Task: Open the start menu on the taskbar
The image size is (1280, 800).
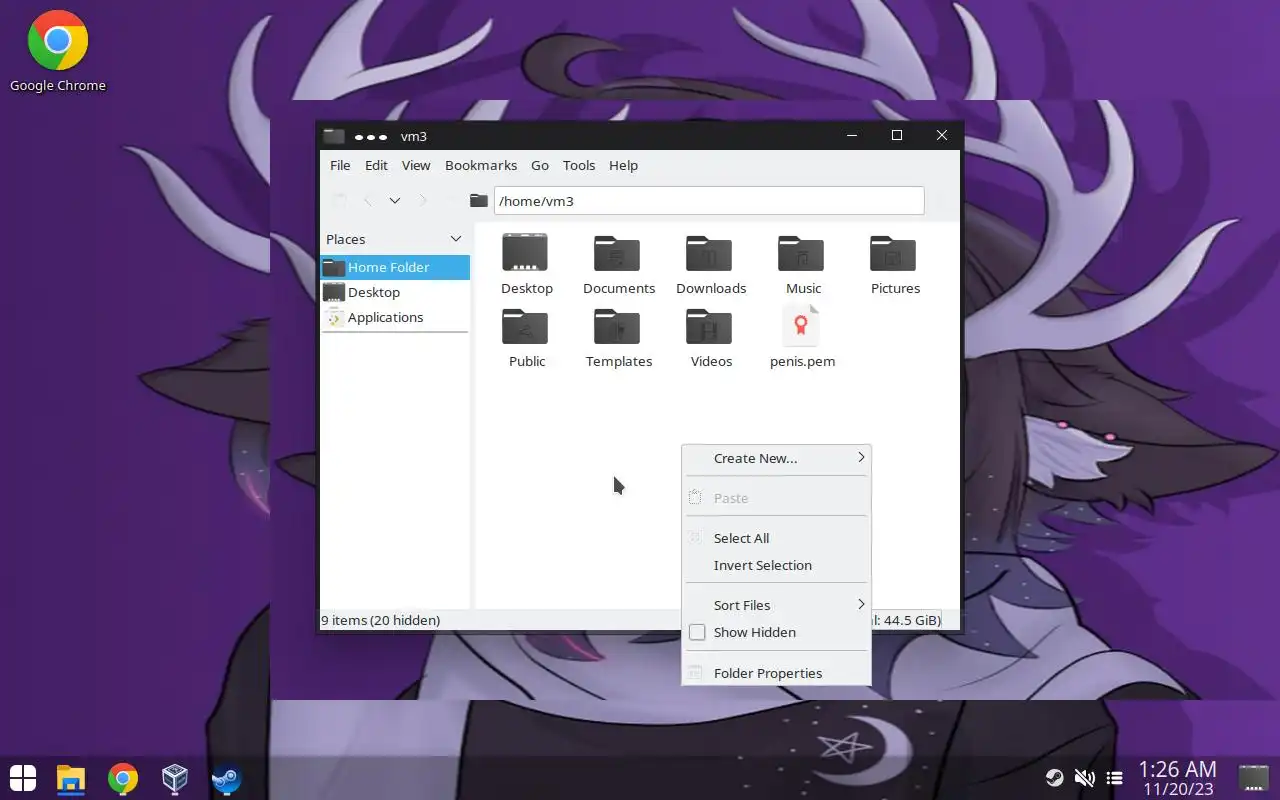Action: [x=22, y=778]
